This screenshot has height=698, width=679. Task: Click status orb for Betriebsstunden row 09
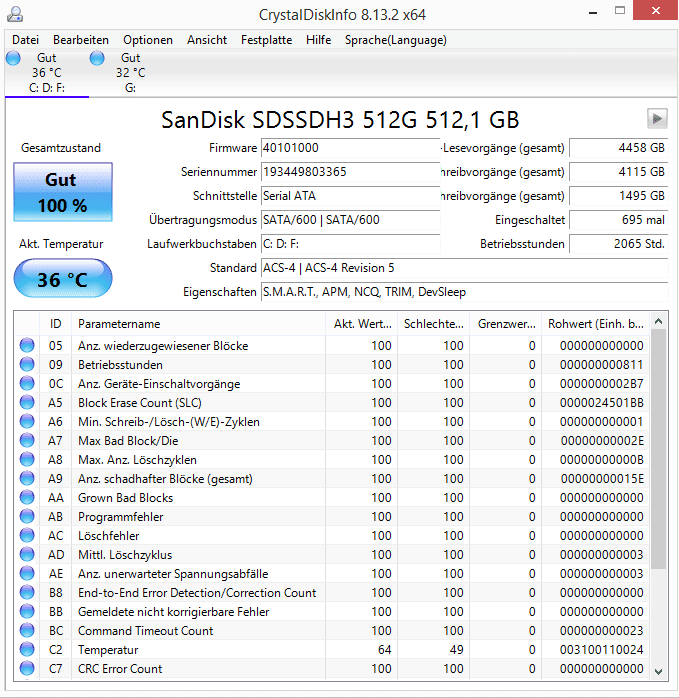[x=27, y=364]
